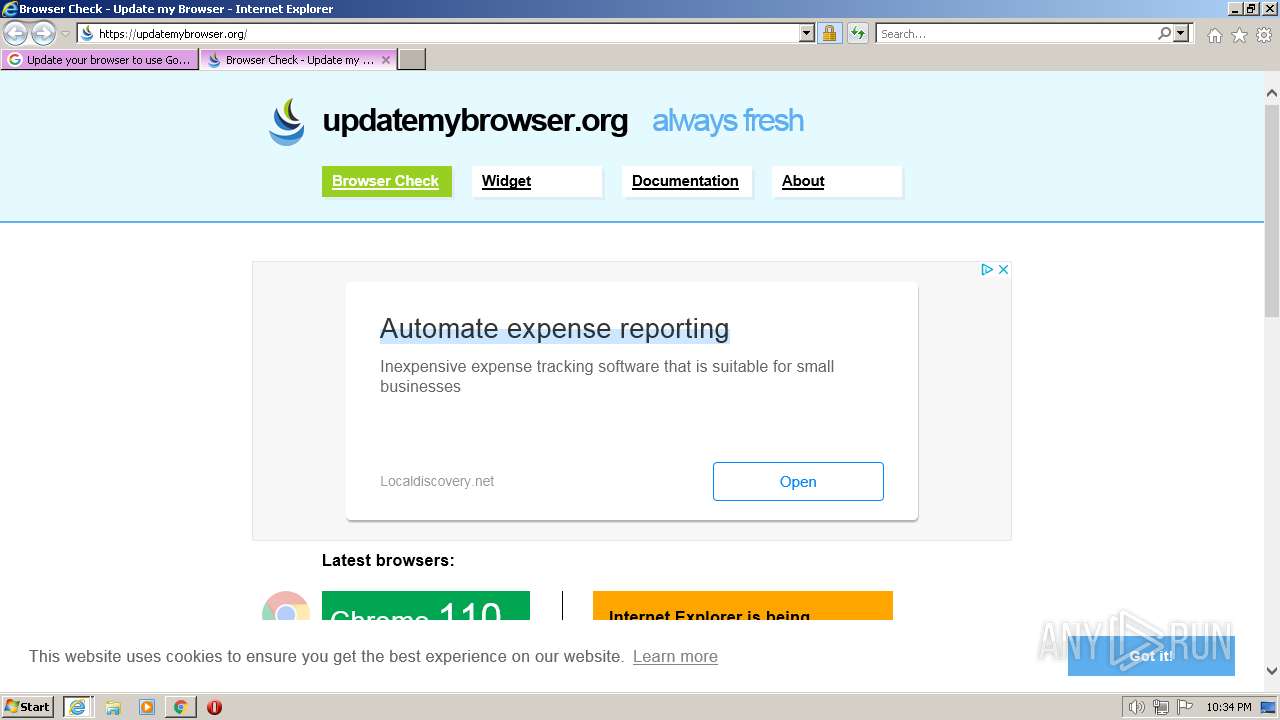This screenshot has width=1280, height=720.
Task: Click the page scrollbar down arrow
Action: (x=1272, y=671)
